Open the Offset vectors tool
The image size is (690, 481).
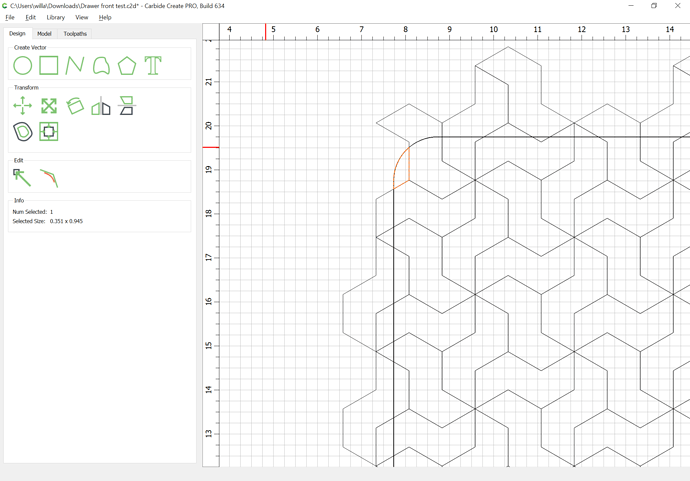(22, 132)
